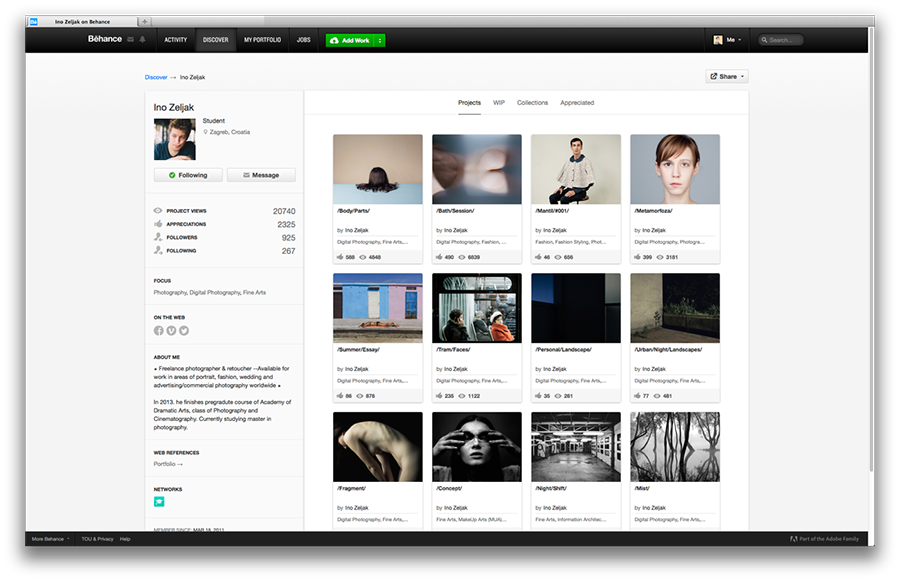900x581 pixels.
Task: Open the /Urban/Night/Landscapes/ thumbnail
Action: coord(675,308)
